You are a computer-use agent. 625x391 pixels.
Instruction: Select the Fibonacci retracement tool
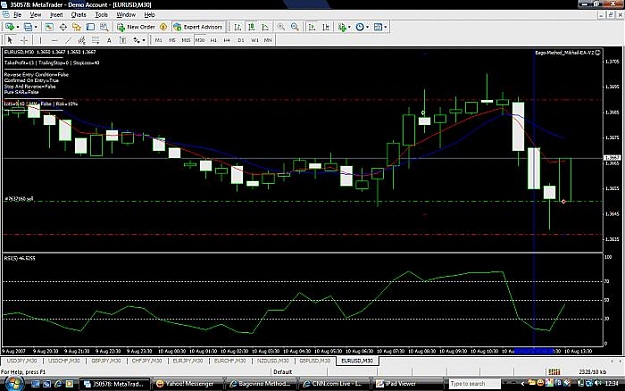(95, 40)
